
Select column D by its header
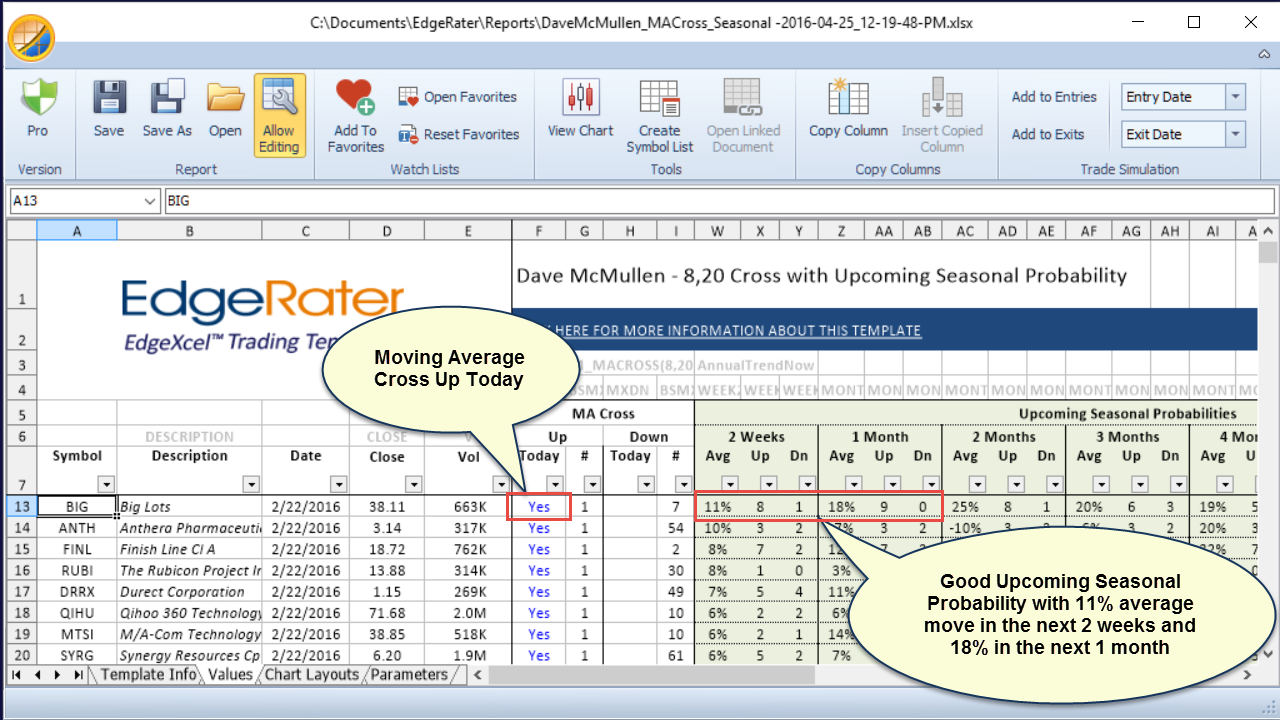point(387,230)
